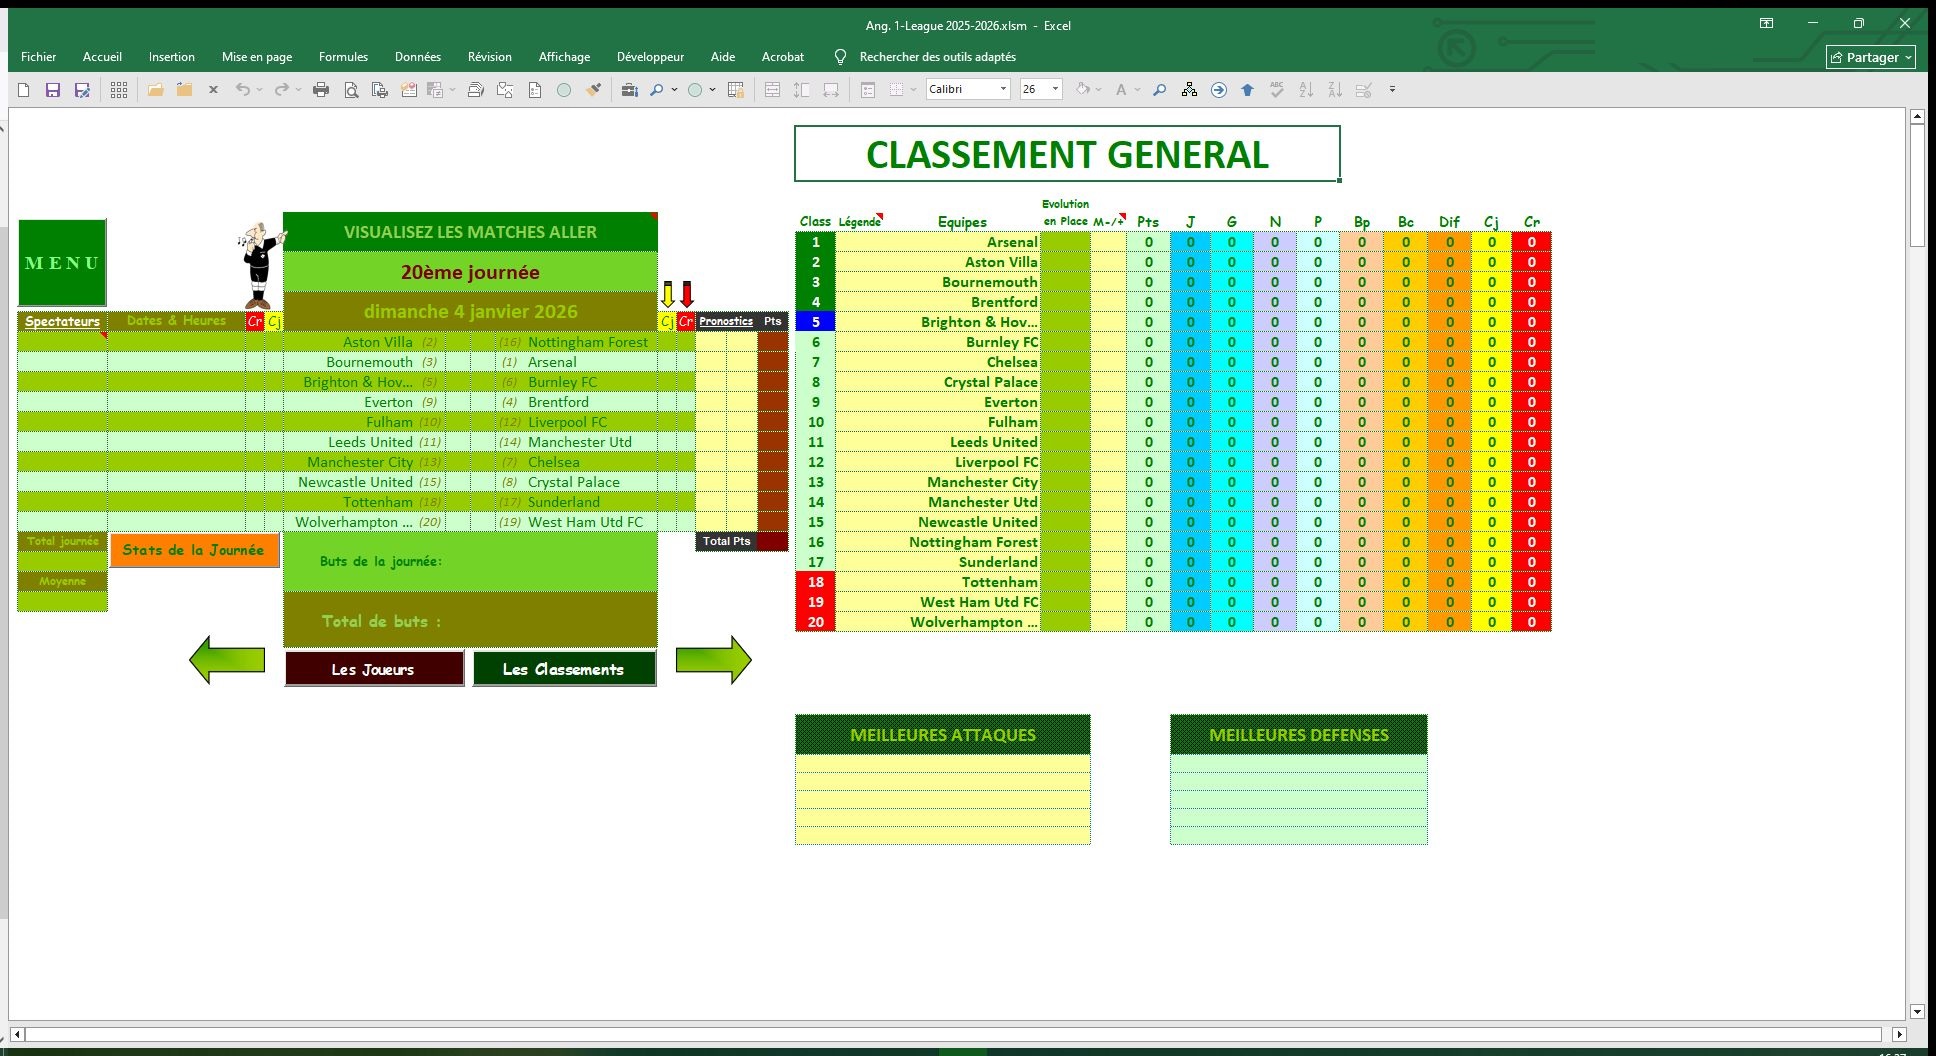This screenshot has height=1056, width=1936.
Task: Click the open folder icon
Action: click(x=155, y=90)
